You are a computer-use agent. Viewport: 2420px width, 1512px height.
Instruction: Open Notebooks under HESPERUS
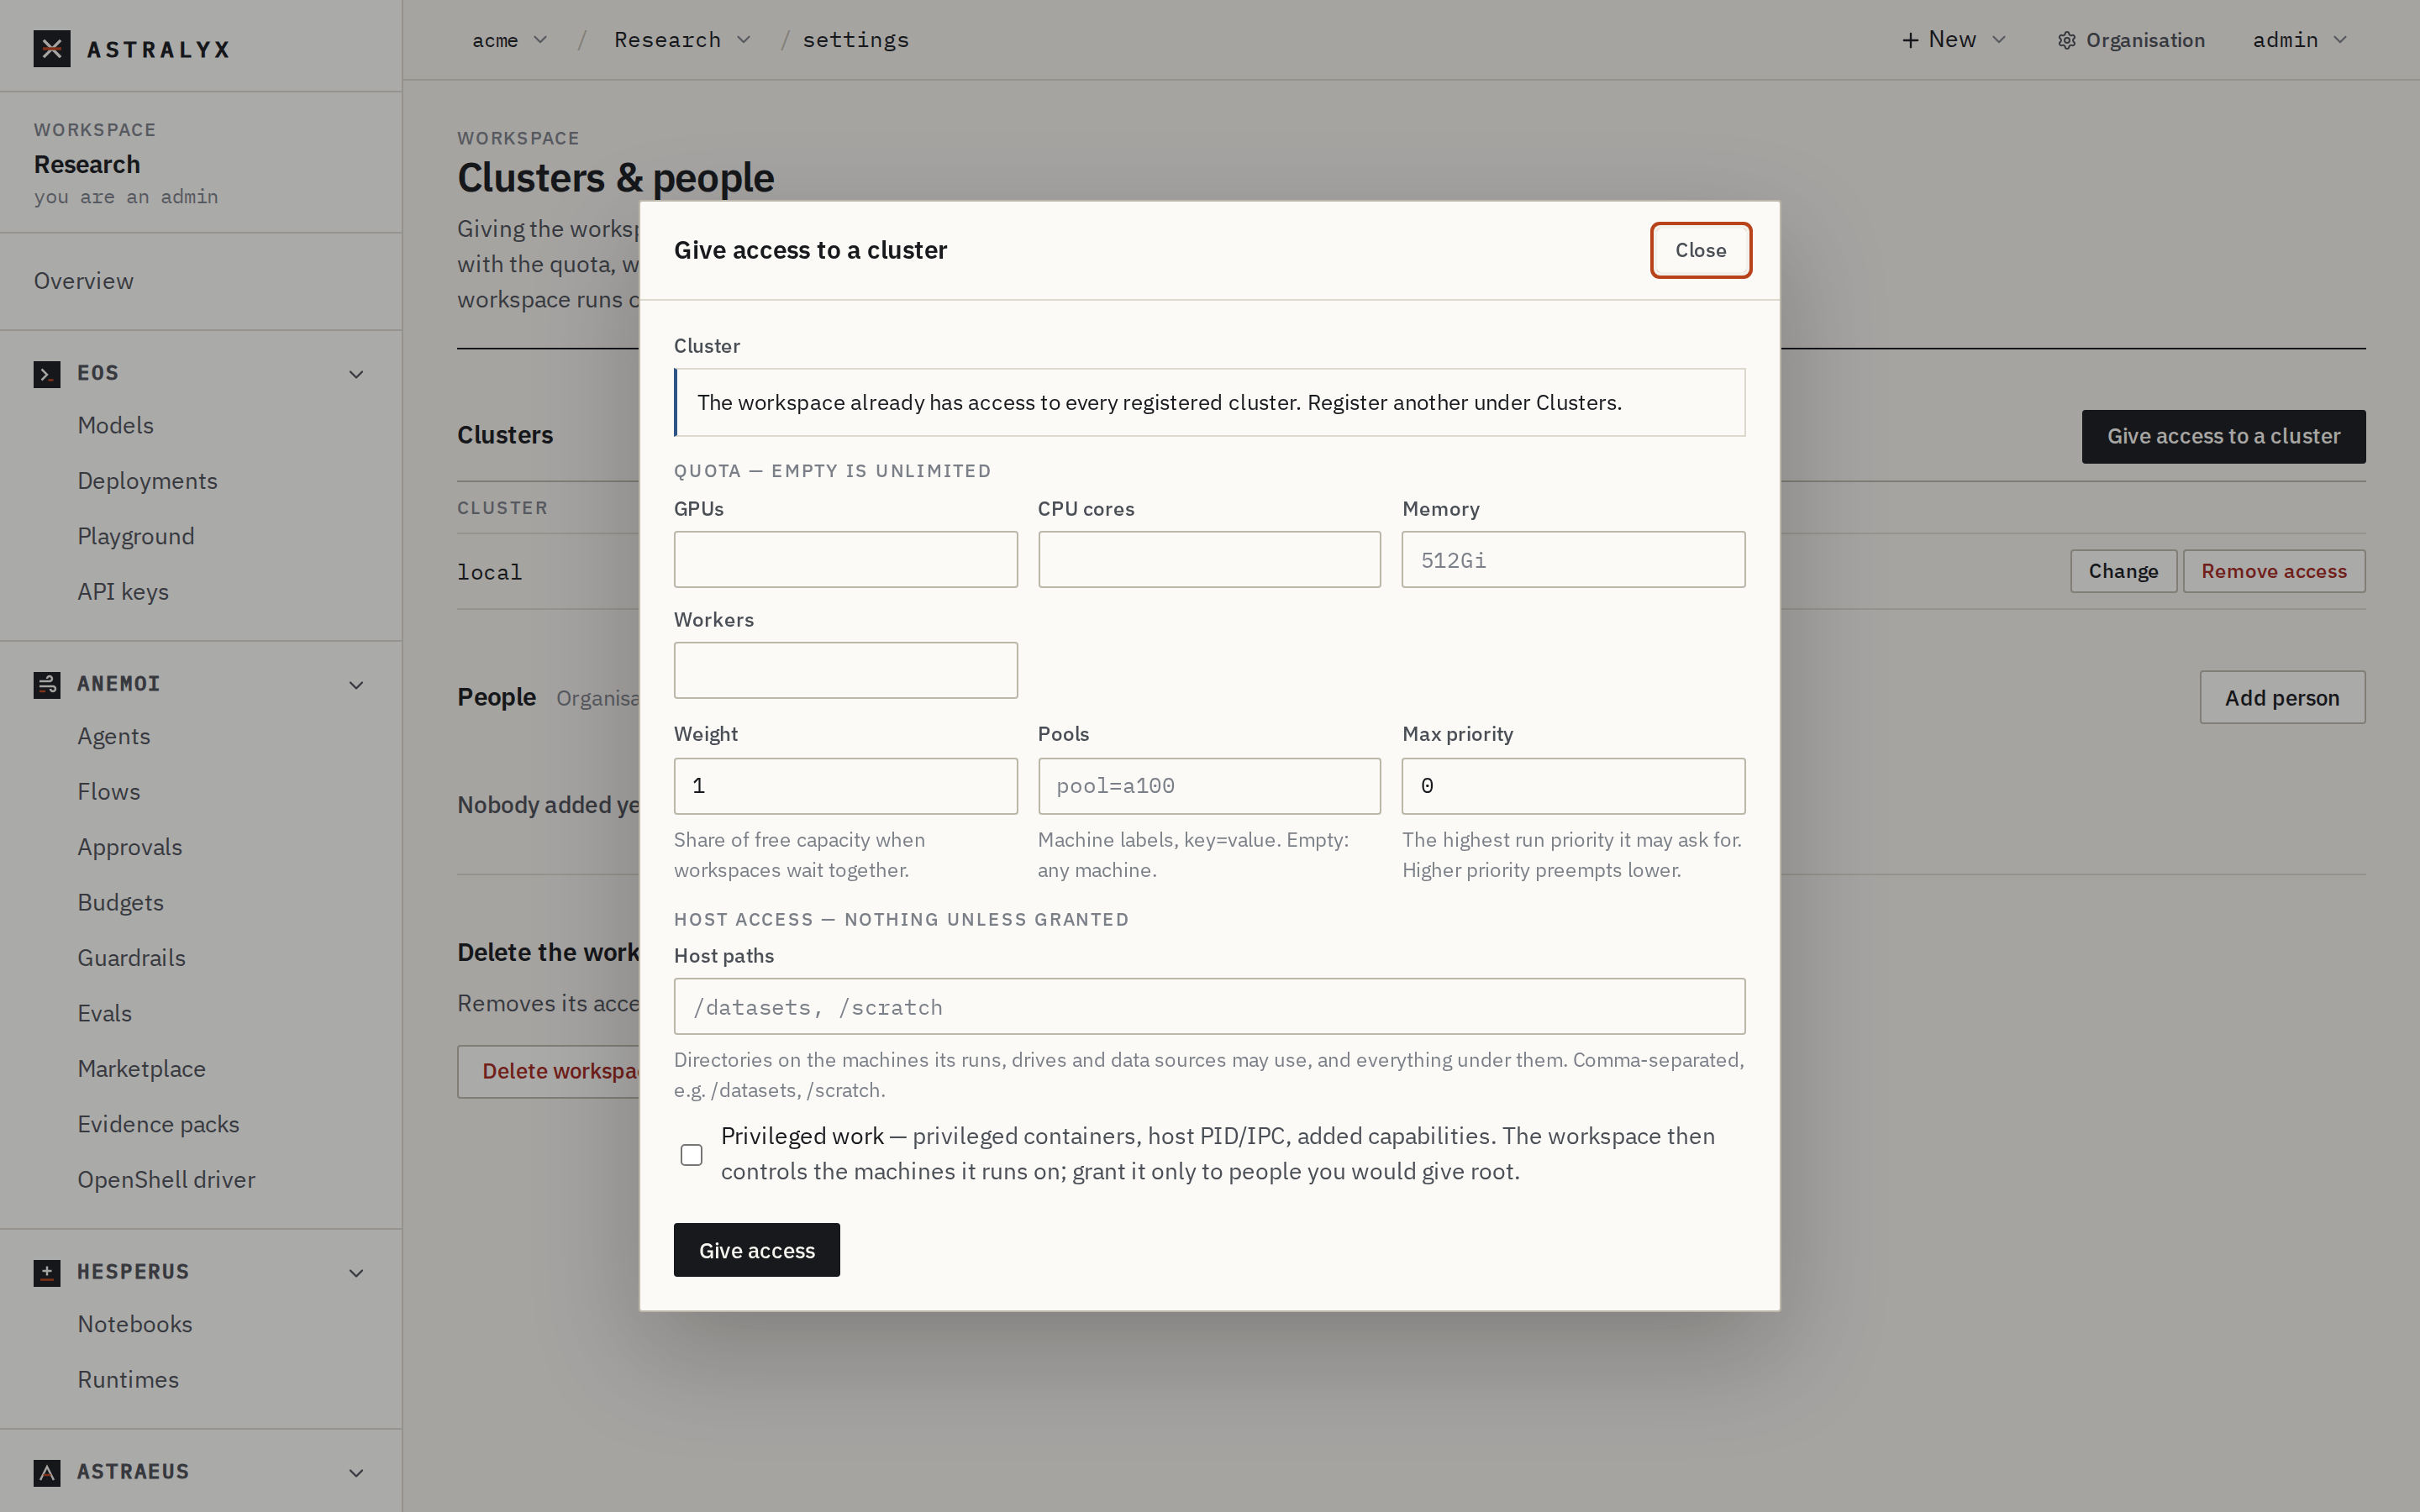click(135, 1325)
